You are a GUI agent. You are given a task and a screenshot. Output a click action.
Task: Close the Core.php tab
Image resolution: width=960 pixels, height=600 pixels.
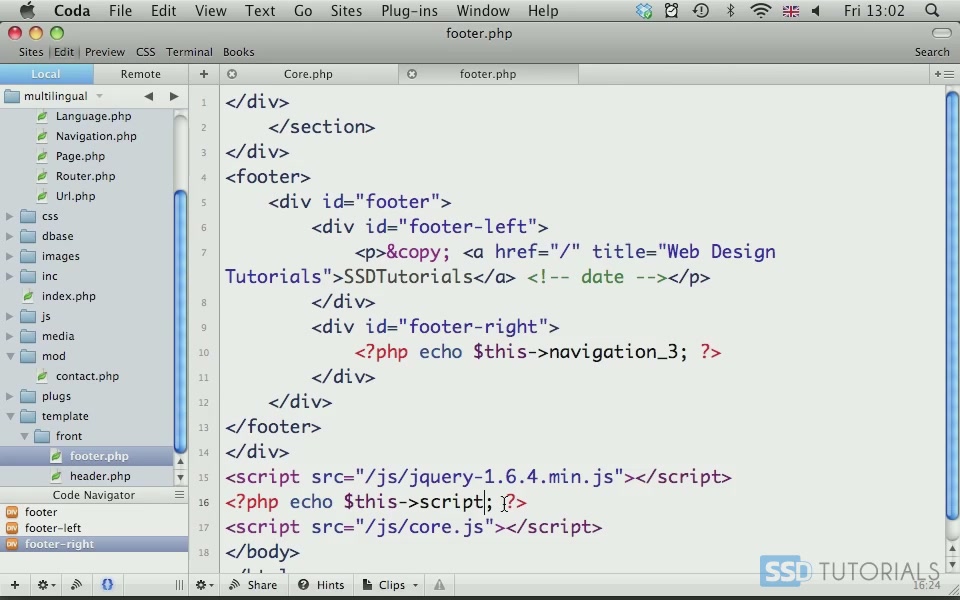[232, 74]
